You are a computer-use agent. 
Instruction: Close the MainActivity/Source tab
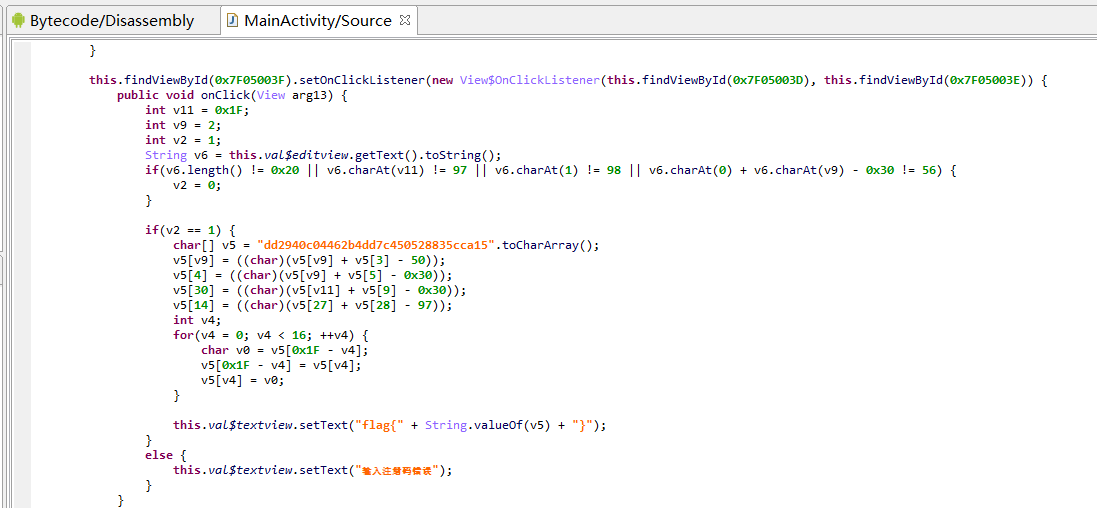tap(404, 20)
